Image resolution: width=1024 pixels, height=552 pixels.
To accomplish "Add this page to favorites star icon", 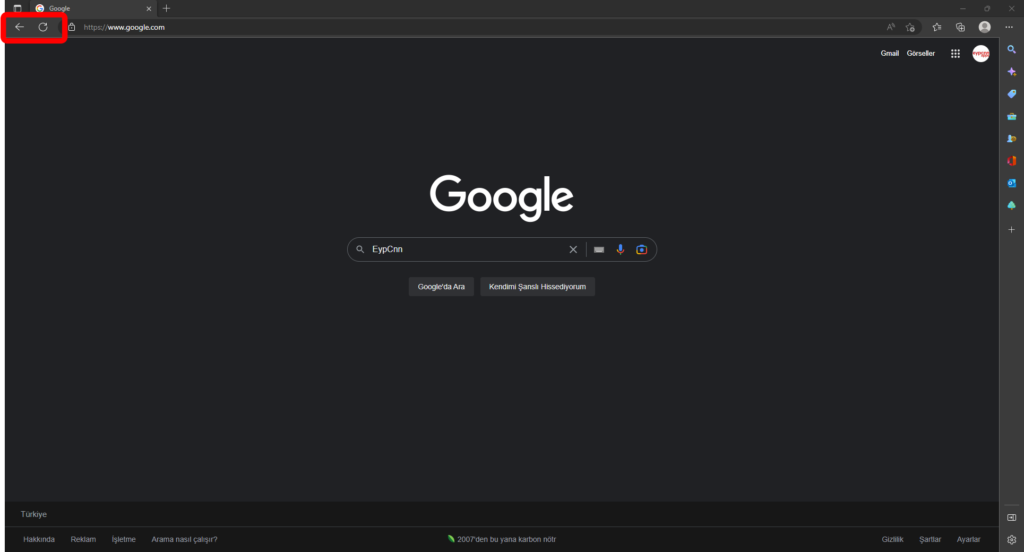I will [x=910, y=27].
